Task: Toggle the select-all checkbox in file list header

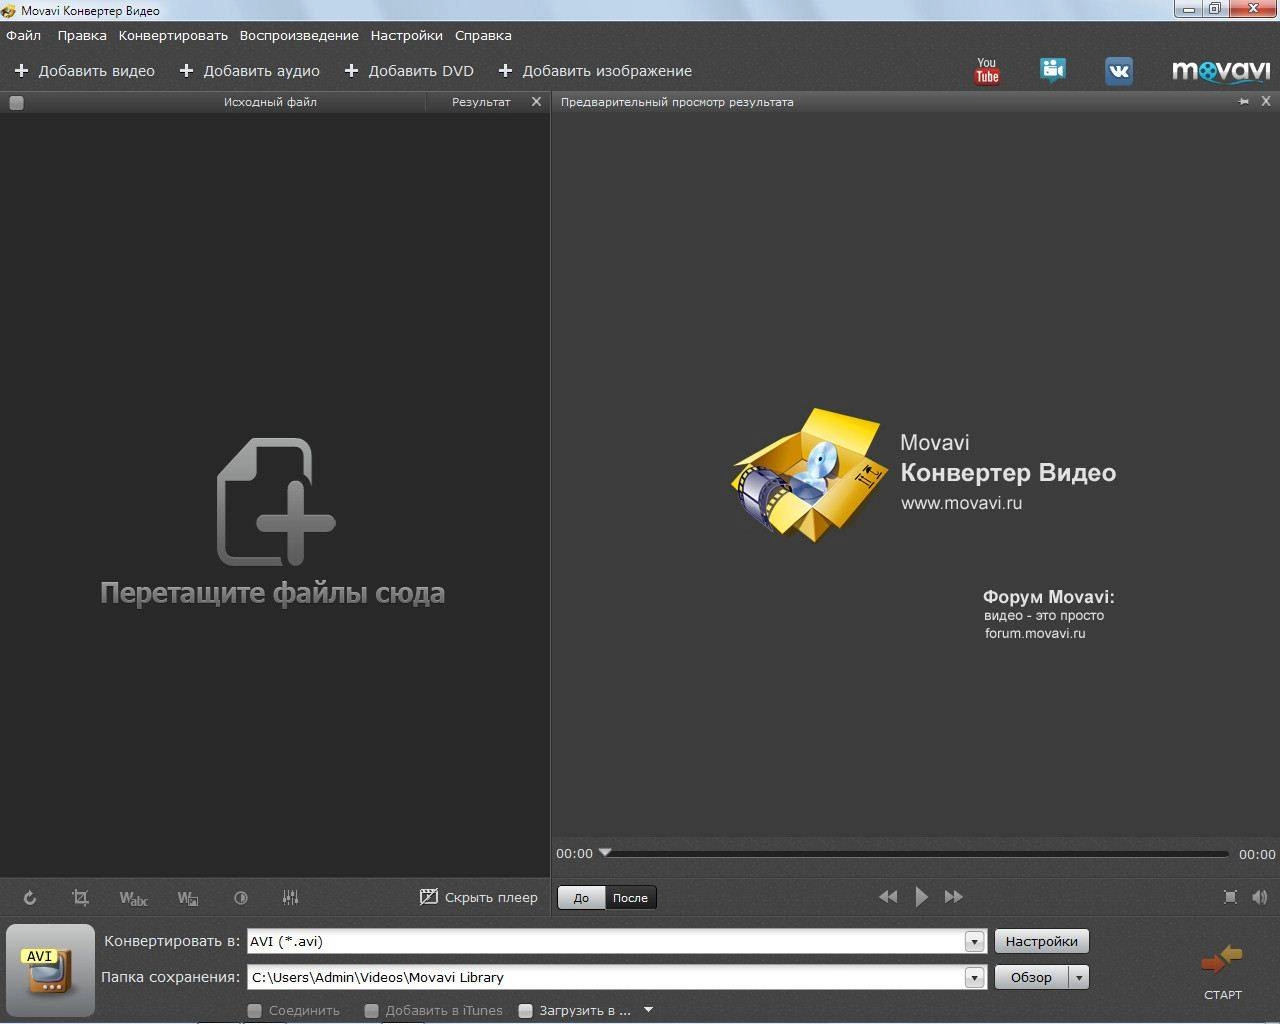Action: click(16, 102)
